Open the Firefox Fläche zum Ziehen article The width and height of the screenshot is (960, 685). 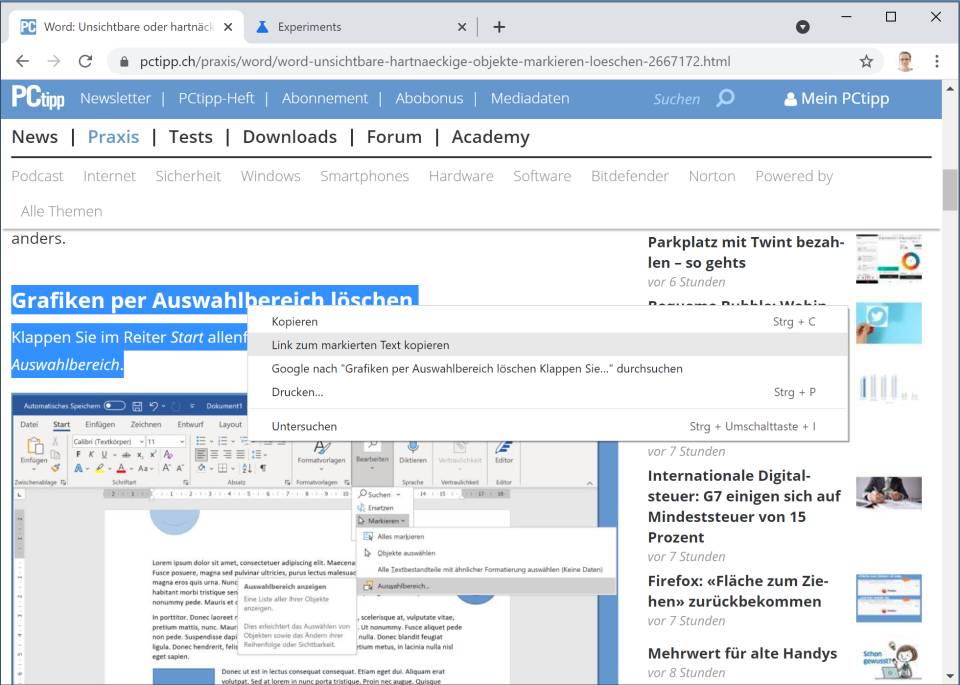[738, 591]
